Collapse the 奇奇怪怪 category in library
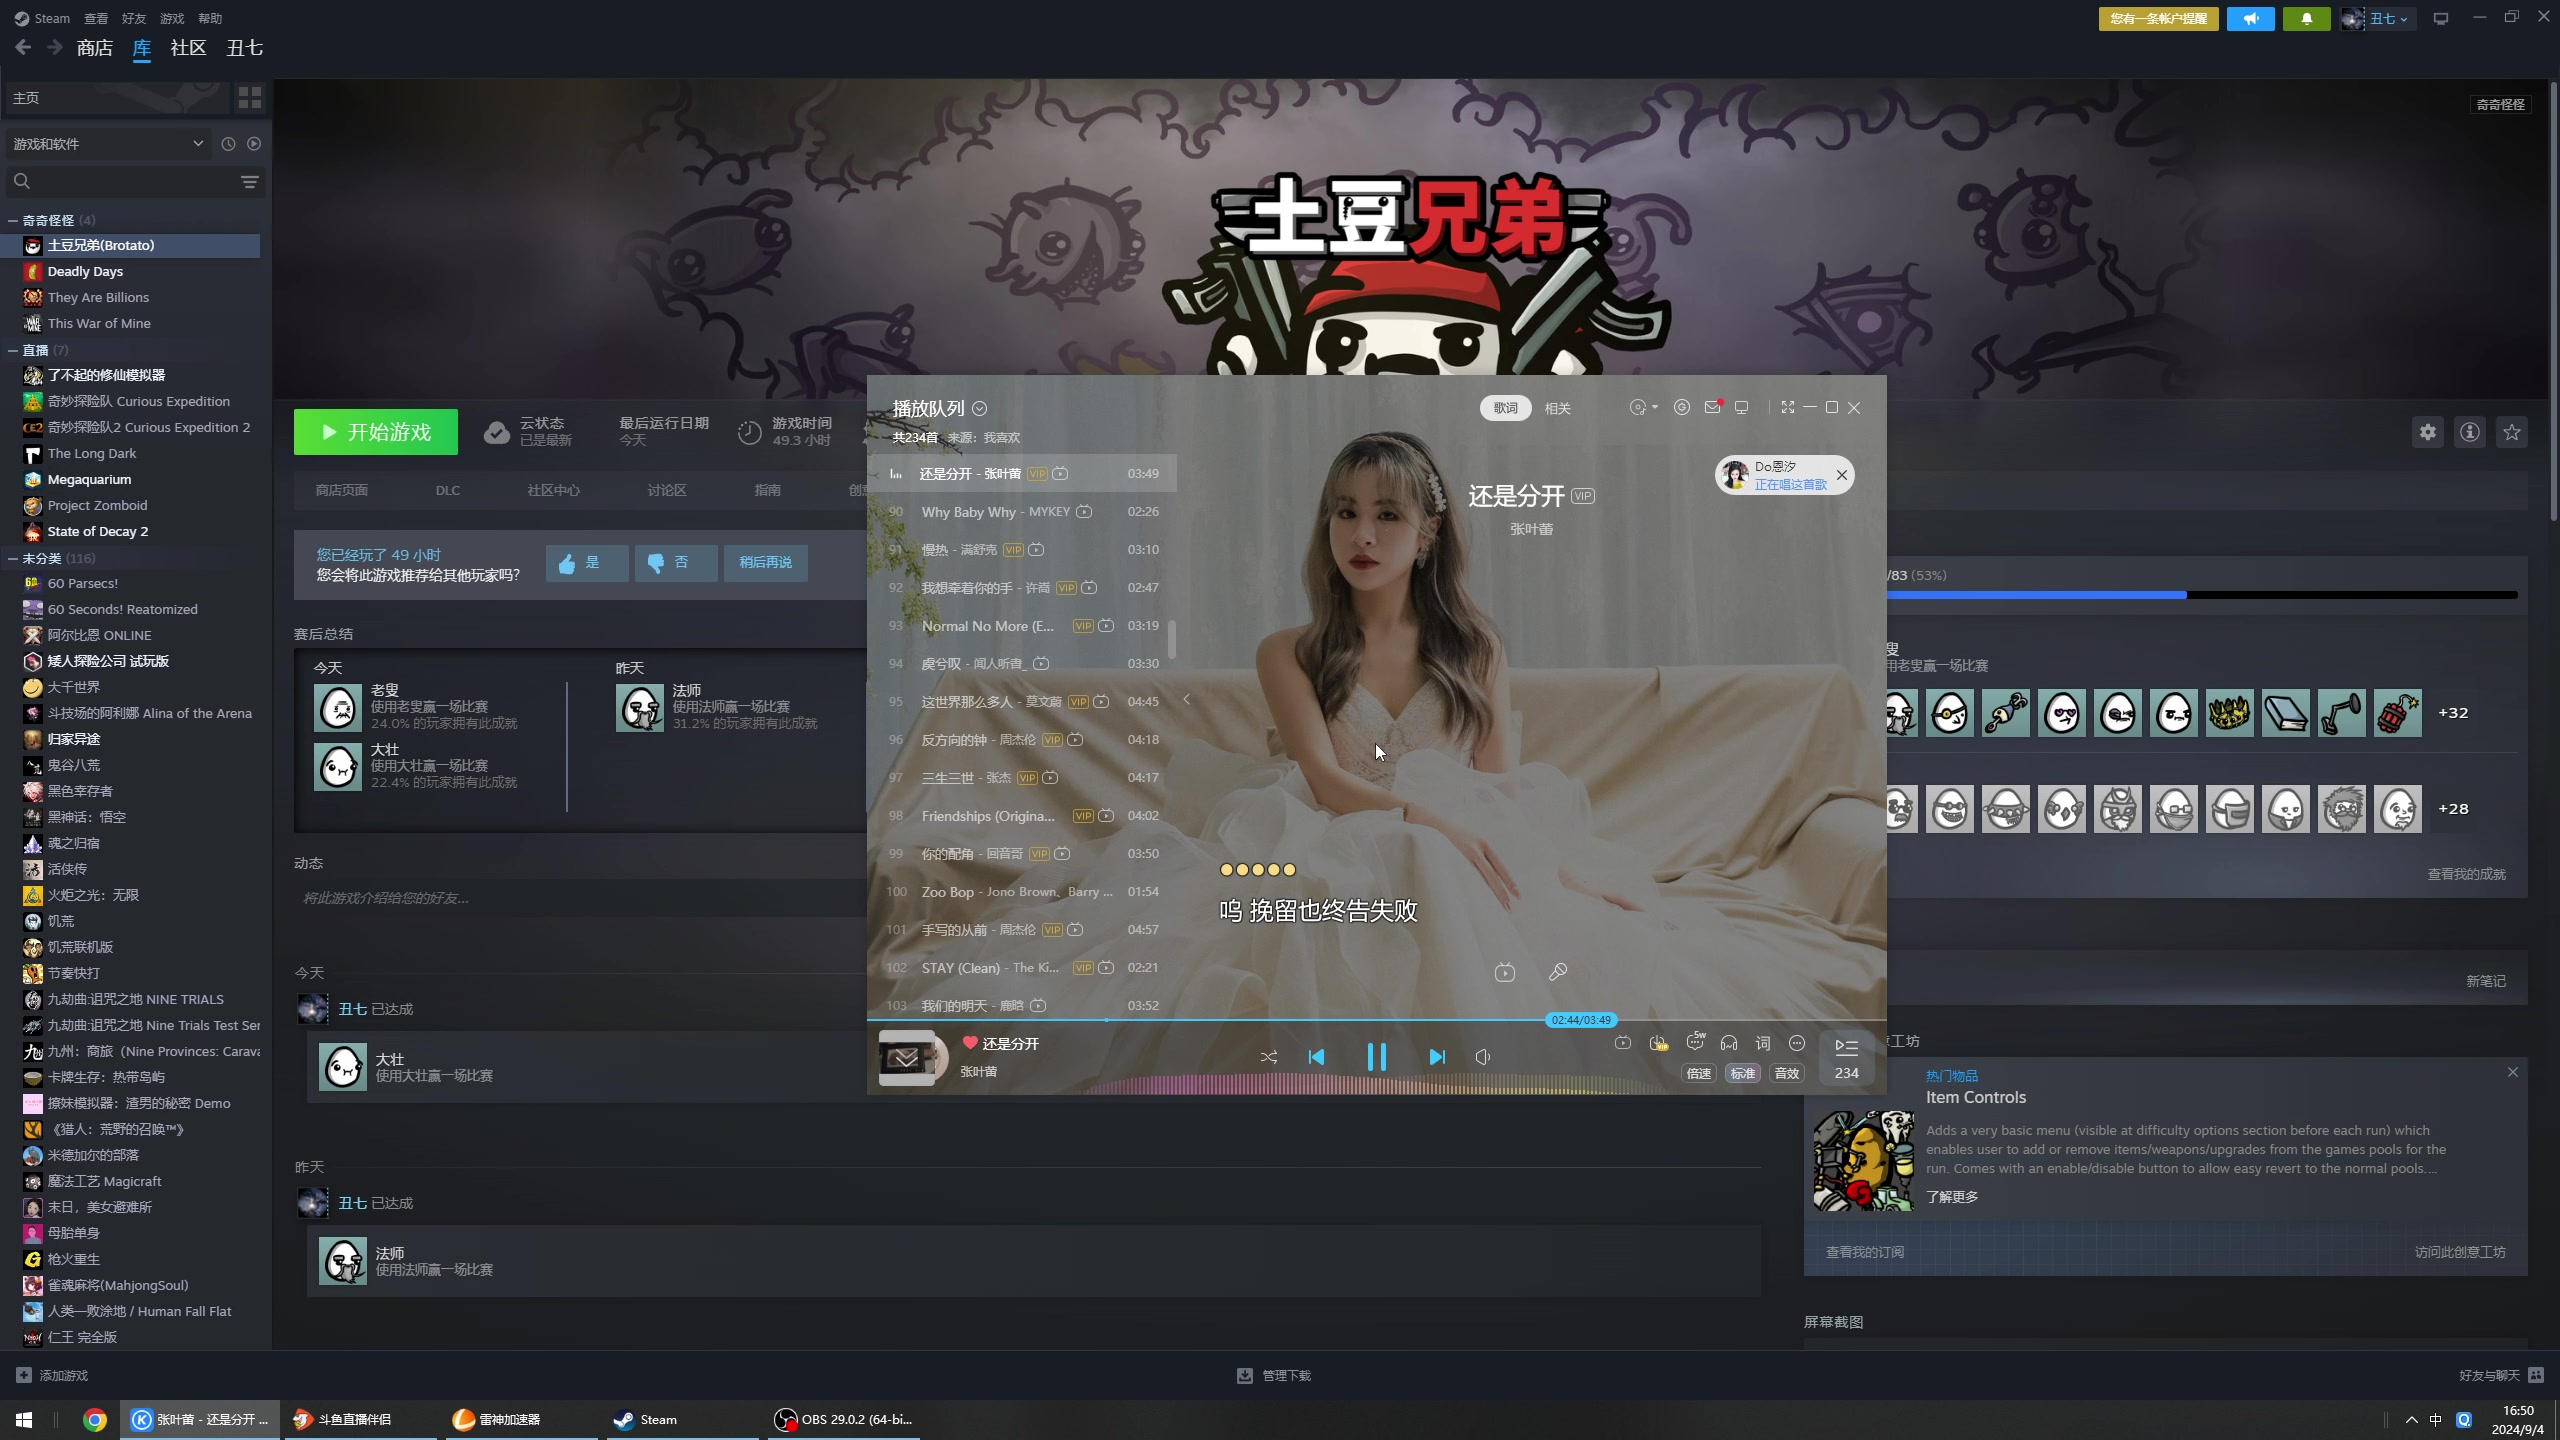 pos(13,220)
